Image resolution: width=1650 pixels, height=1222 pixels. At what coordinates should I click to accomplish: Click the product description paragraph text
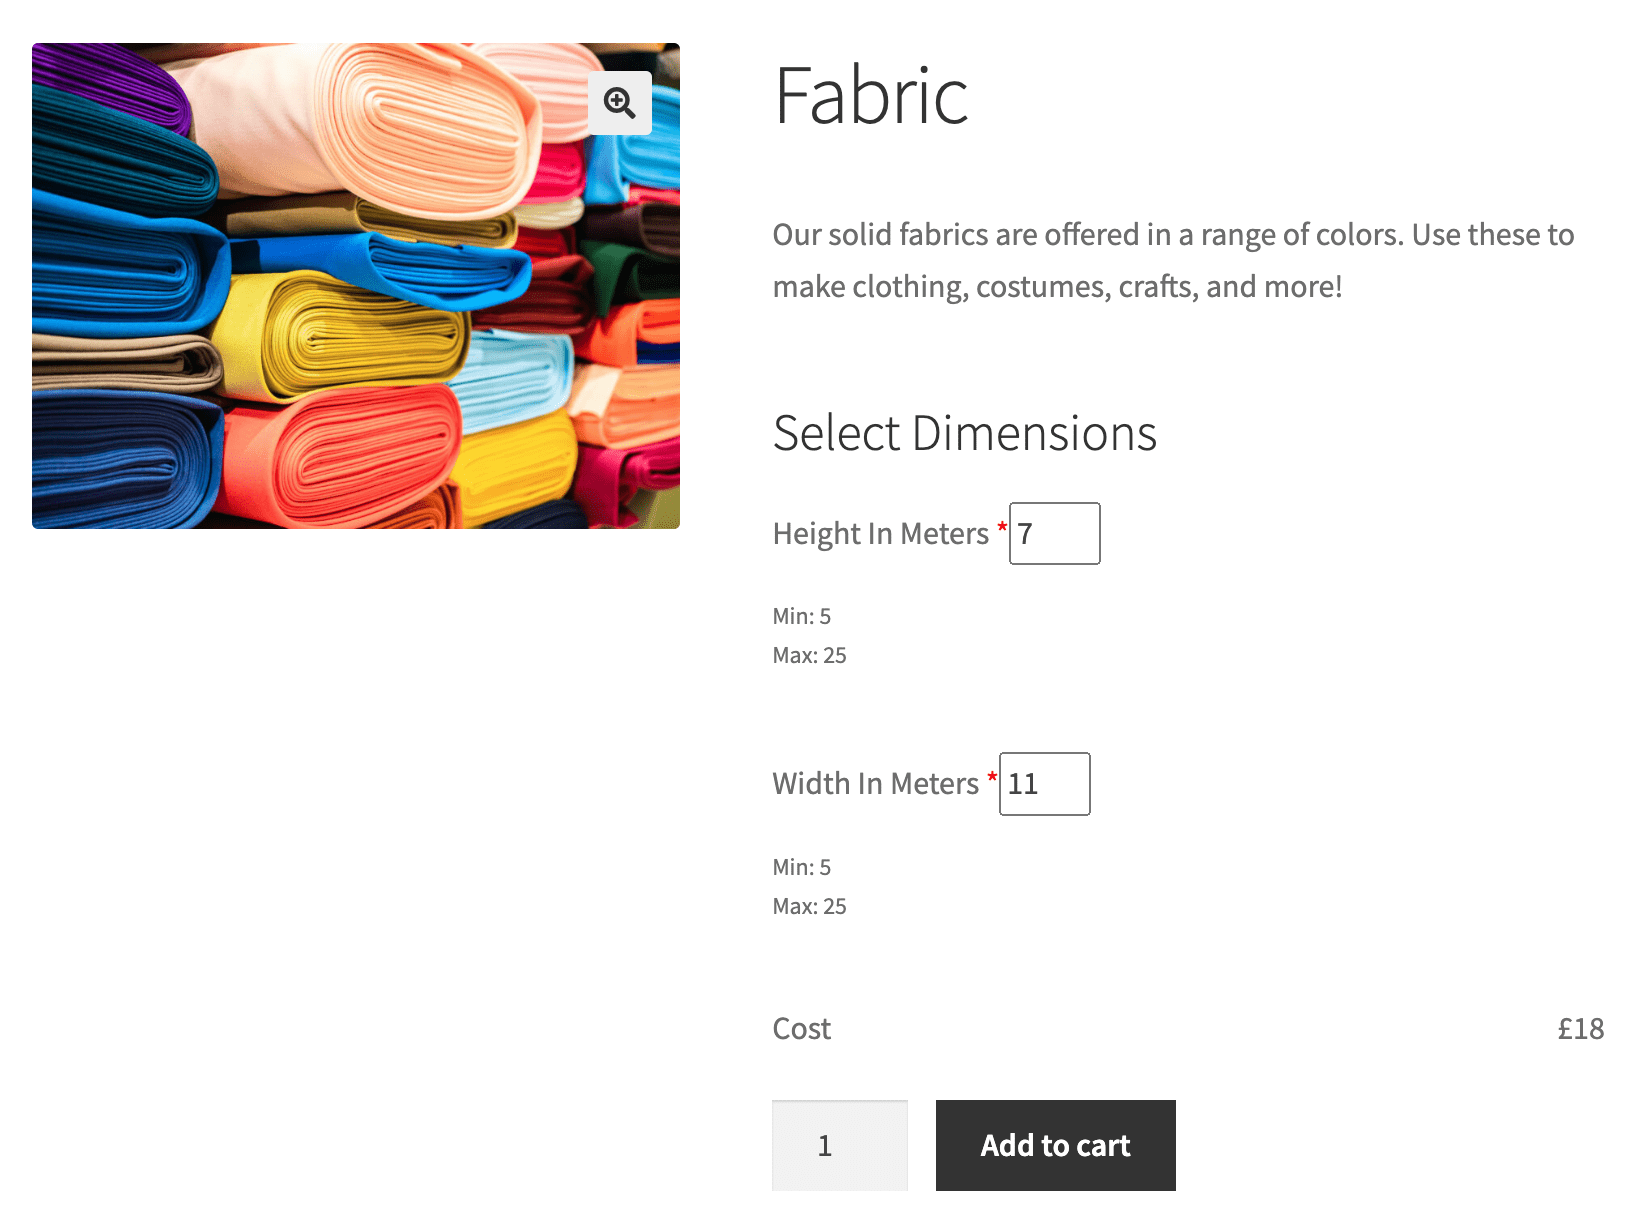coord(1170,260)
